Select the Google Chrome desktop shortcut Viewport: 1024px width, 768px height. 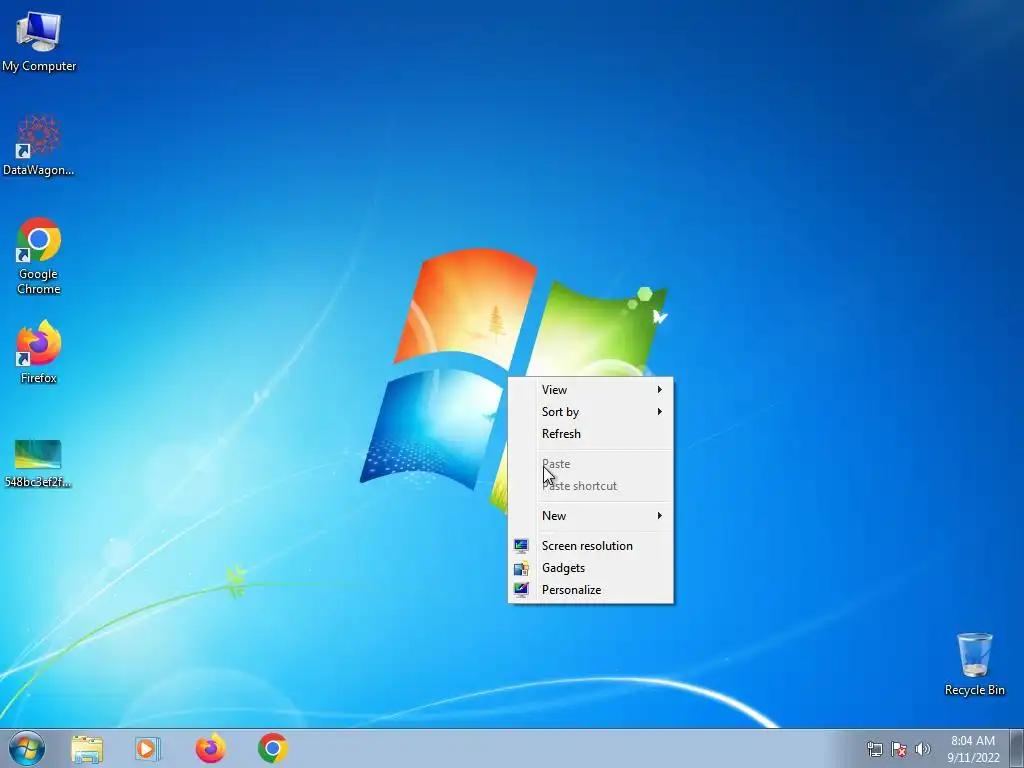pyautogui.click(x=39, y=255)
